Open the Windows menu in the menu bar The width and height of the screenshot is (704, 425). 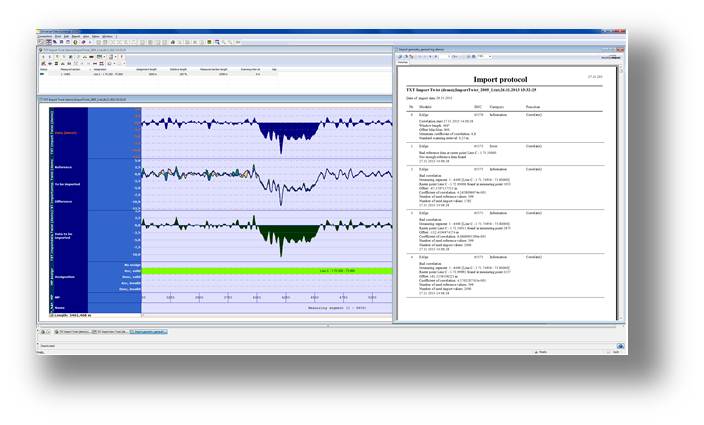tap(108, 37)
